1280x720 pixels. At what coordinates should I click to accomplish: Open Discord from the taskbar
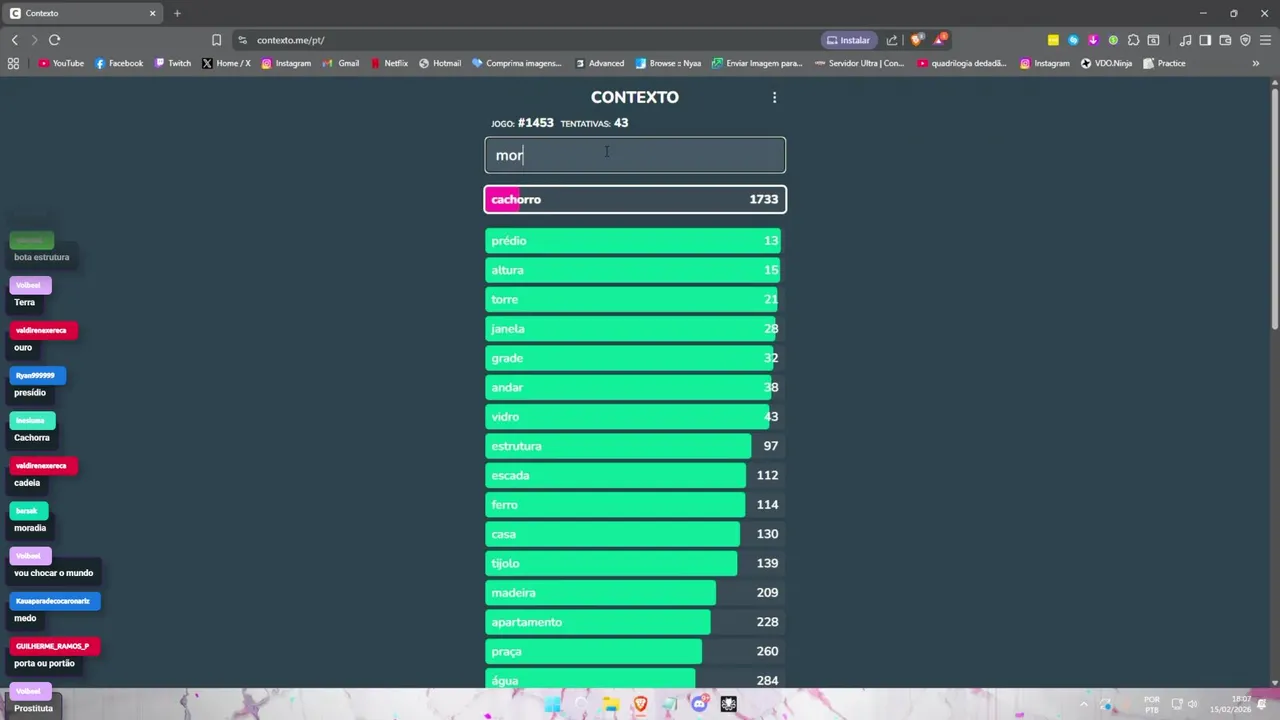pos(699,704)
